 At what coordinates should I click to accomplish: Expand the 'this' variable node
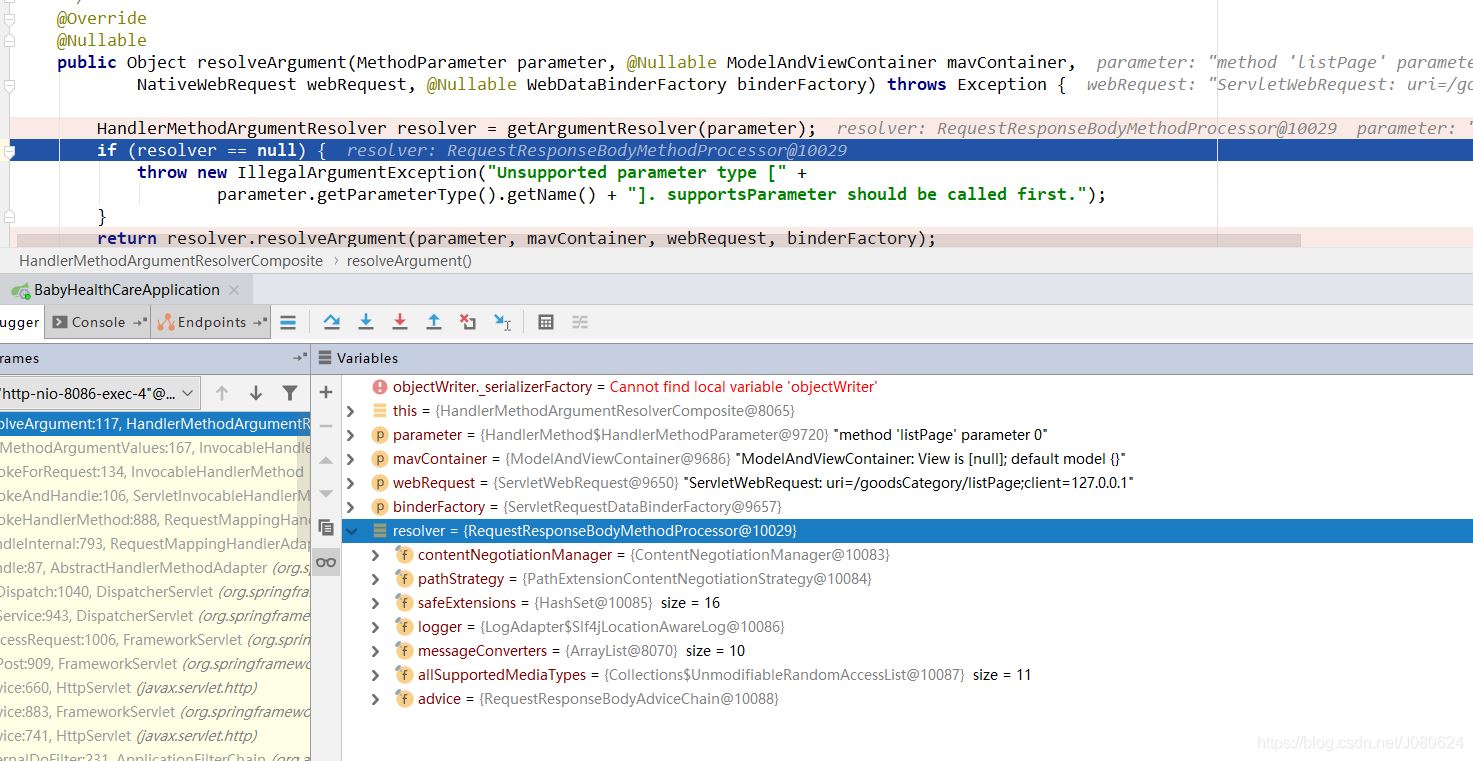click(351, 411)
